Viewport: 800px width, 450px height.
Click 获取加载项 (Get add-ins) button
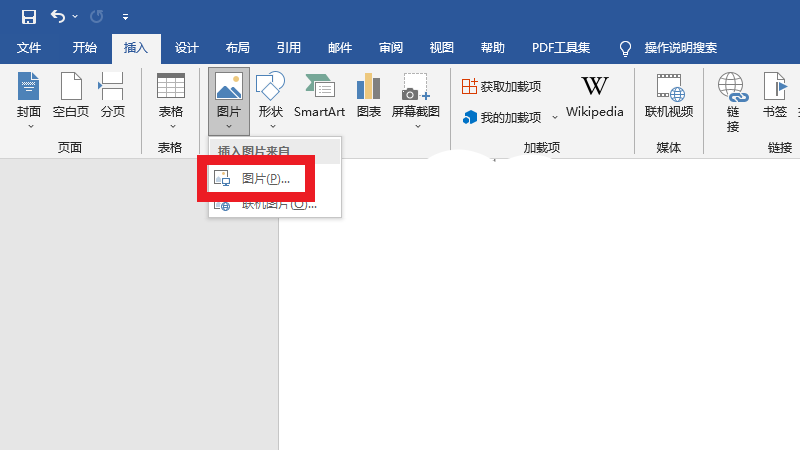pos(501,87)
